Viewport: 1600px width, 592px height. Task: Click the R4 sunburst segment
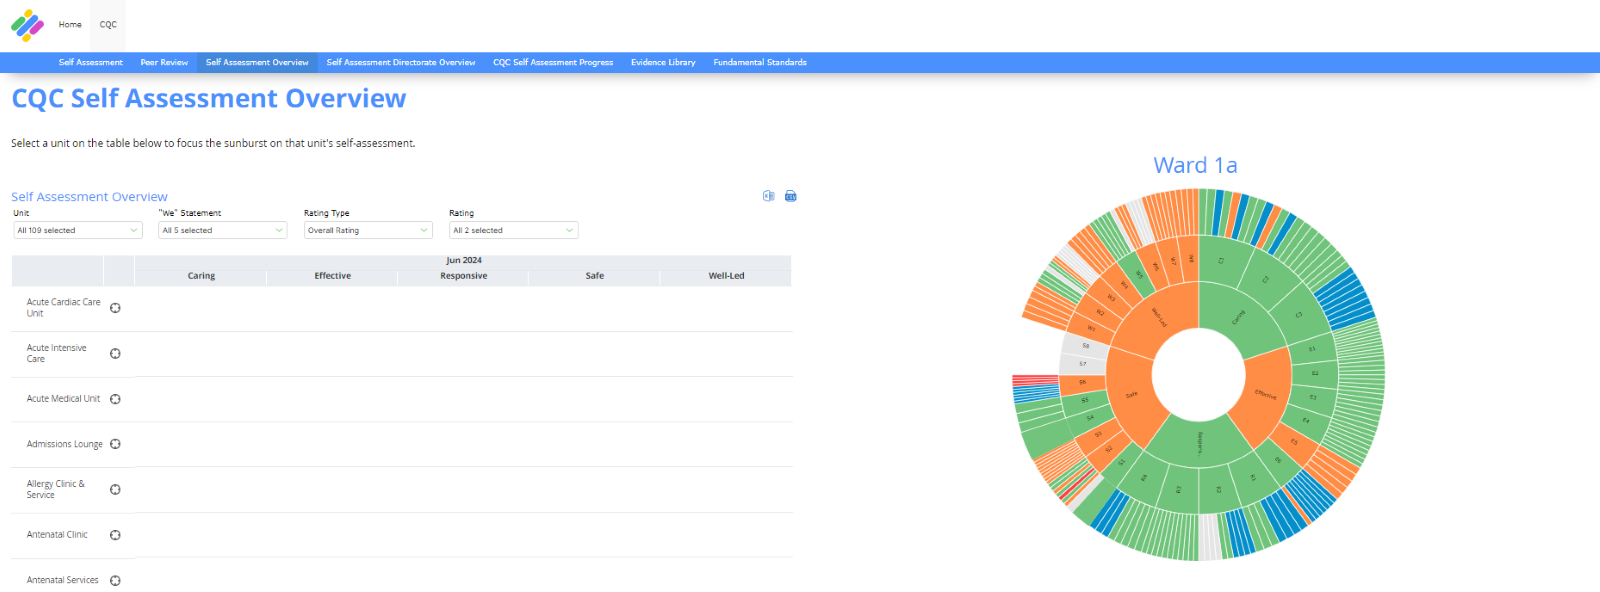(x=1143, y=477)
